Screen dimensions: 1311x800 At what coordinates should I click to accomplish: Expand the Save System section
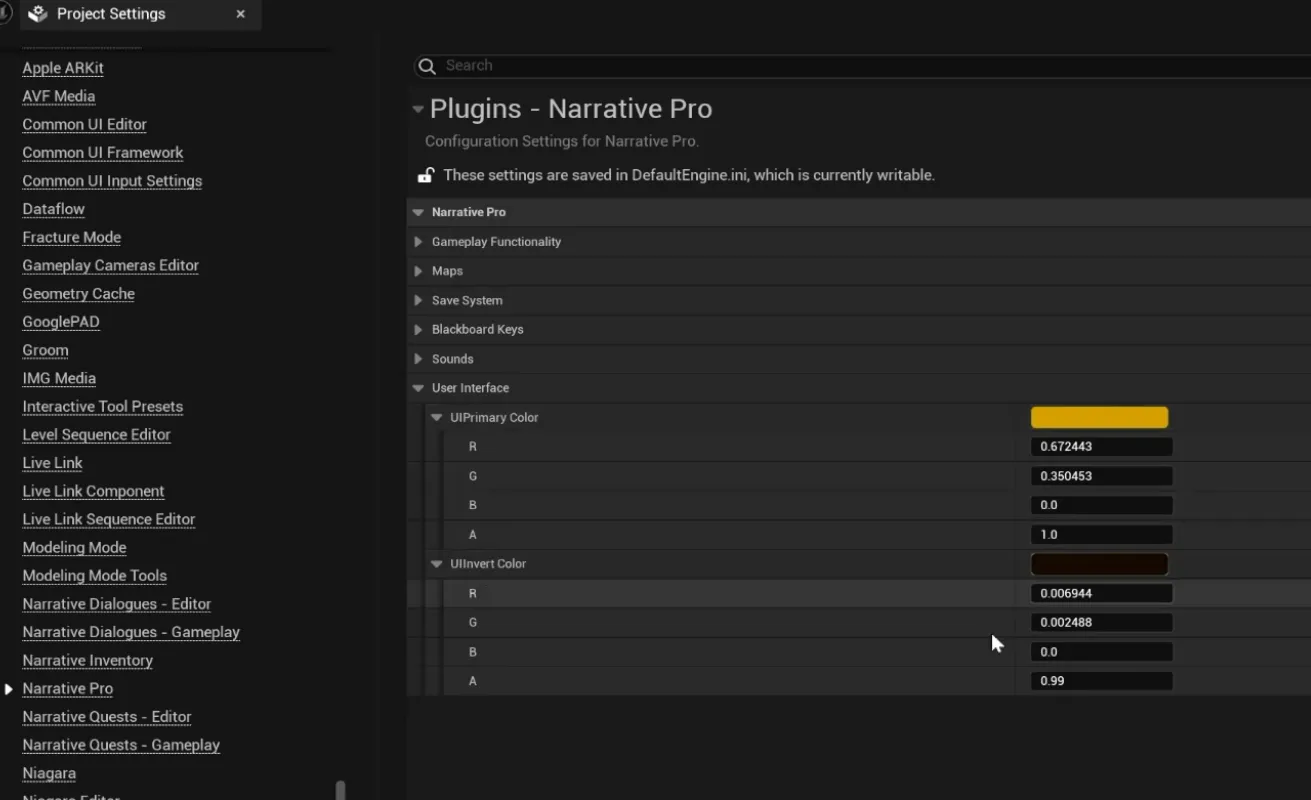418,300
